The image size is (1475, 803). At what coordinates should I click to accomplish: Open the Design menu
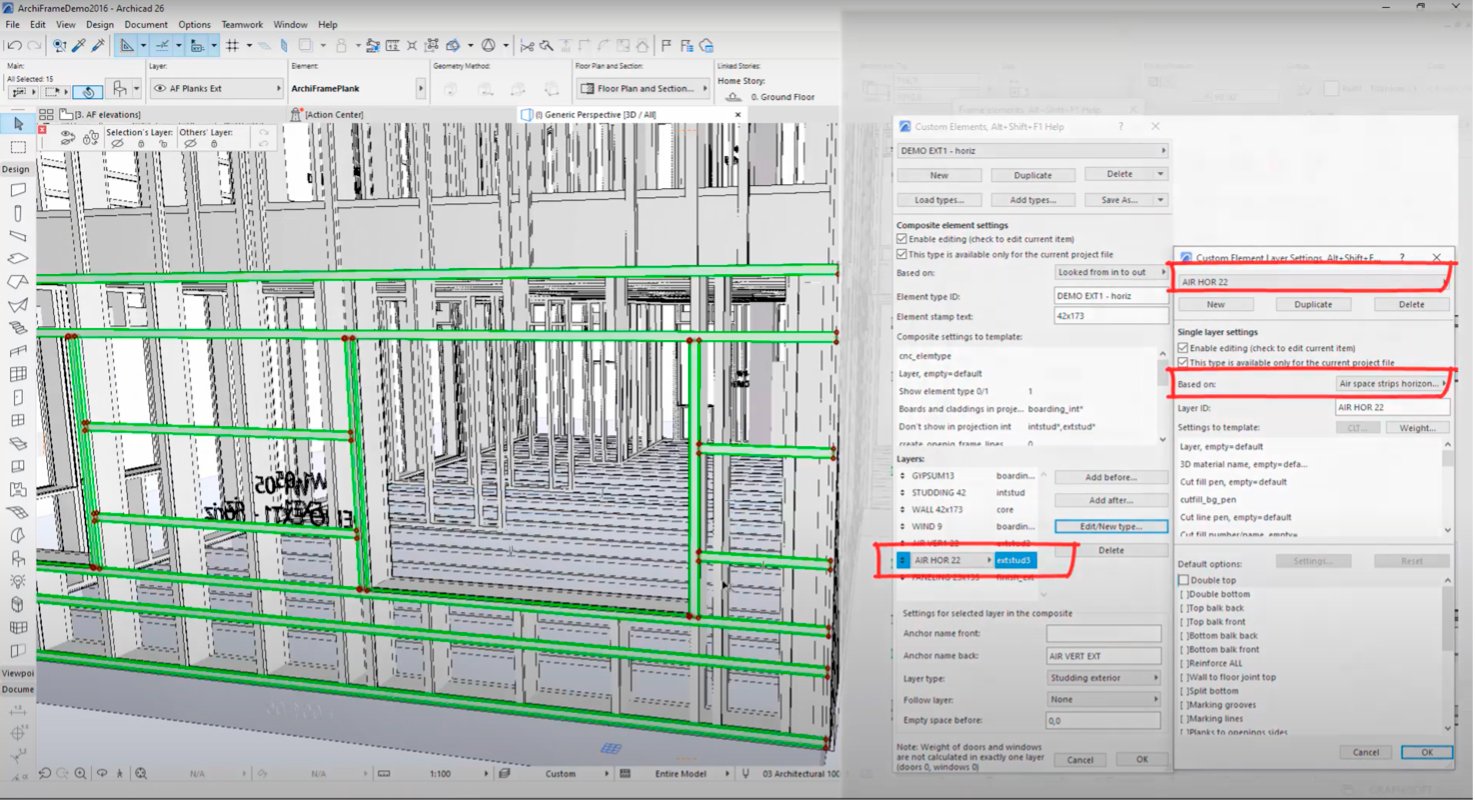[x=99, y=24]
